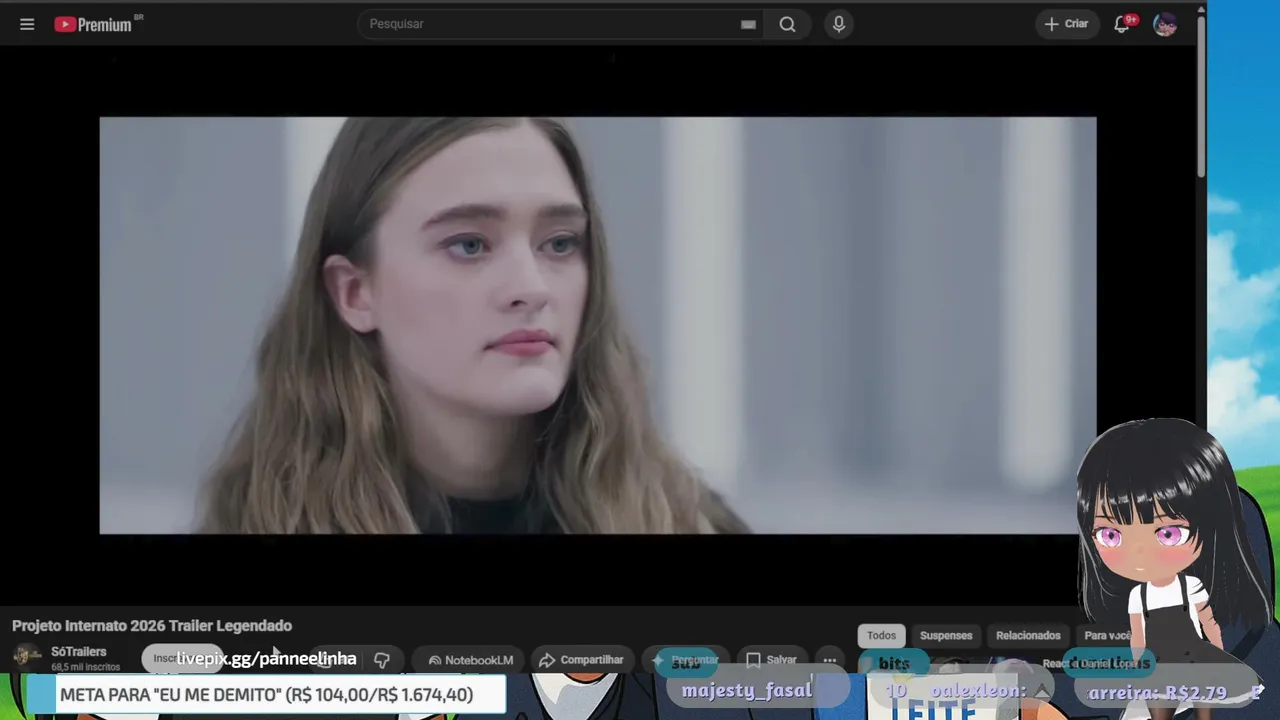Click the livepix.gg/panneelinha overlay text
The width and height of the screenshot is (1280, 720).
pyautogui.click(x=266, y=659)
